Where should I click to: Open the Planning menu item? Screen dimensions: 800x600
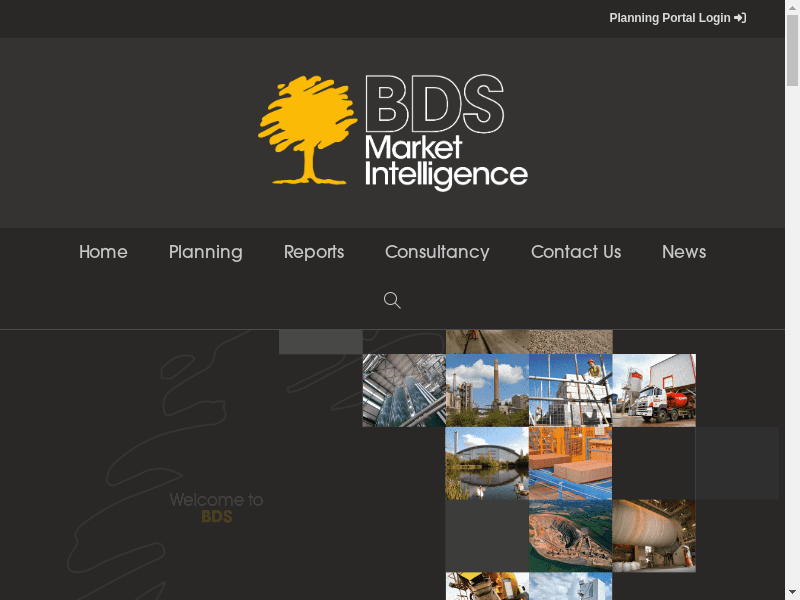click(x=205, y=252)
